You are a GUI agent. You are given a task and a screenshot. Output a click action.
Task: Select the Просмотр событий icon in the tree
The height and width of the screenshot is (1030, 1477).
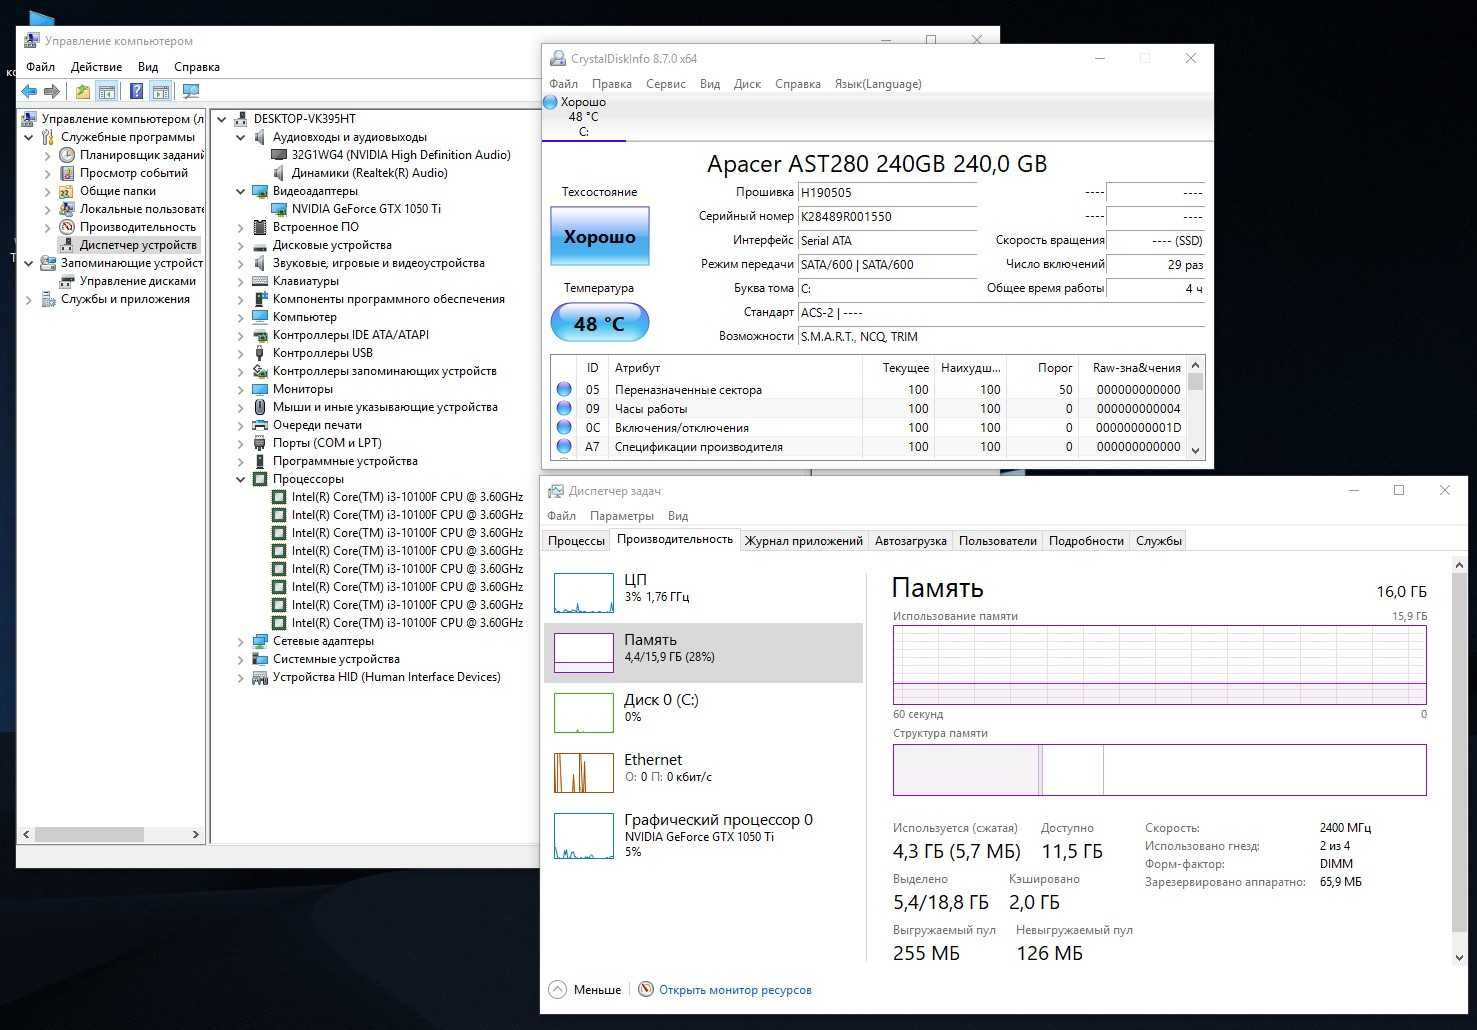click(x=67, y=173)
